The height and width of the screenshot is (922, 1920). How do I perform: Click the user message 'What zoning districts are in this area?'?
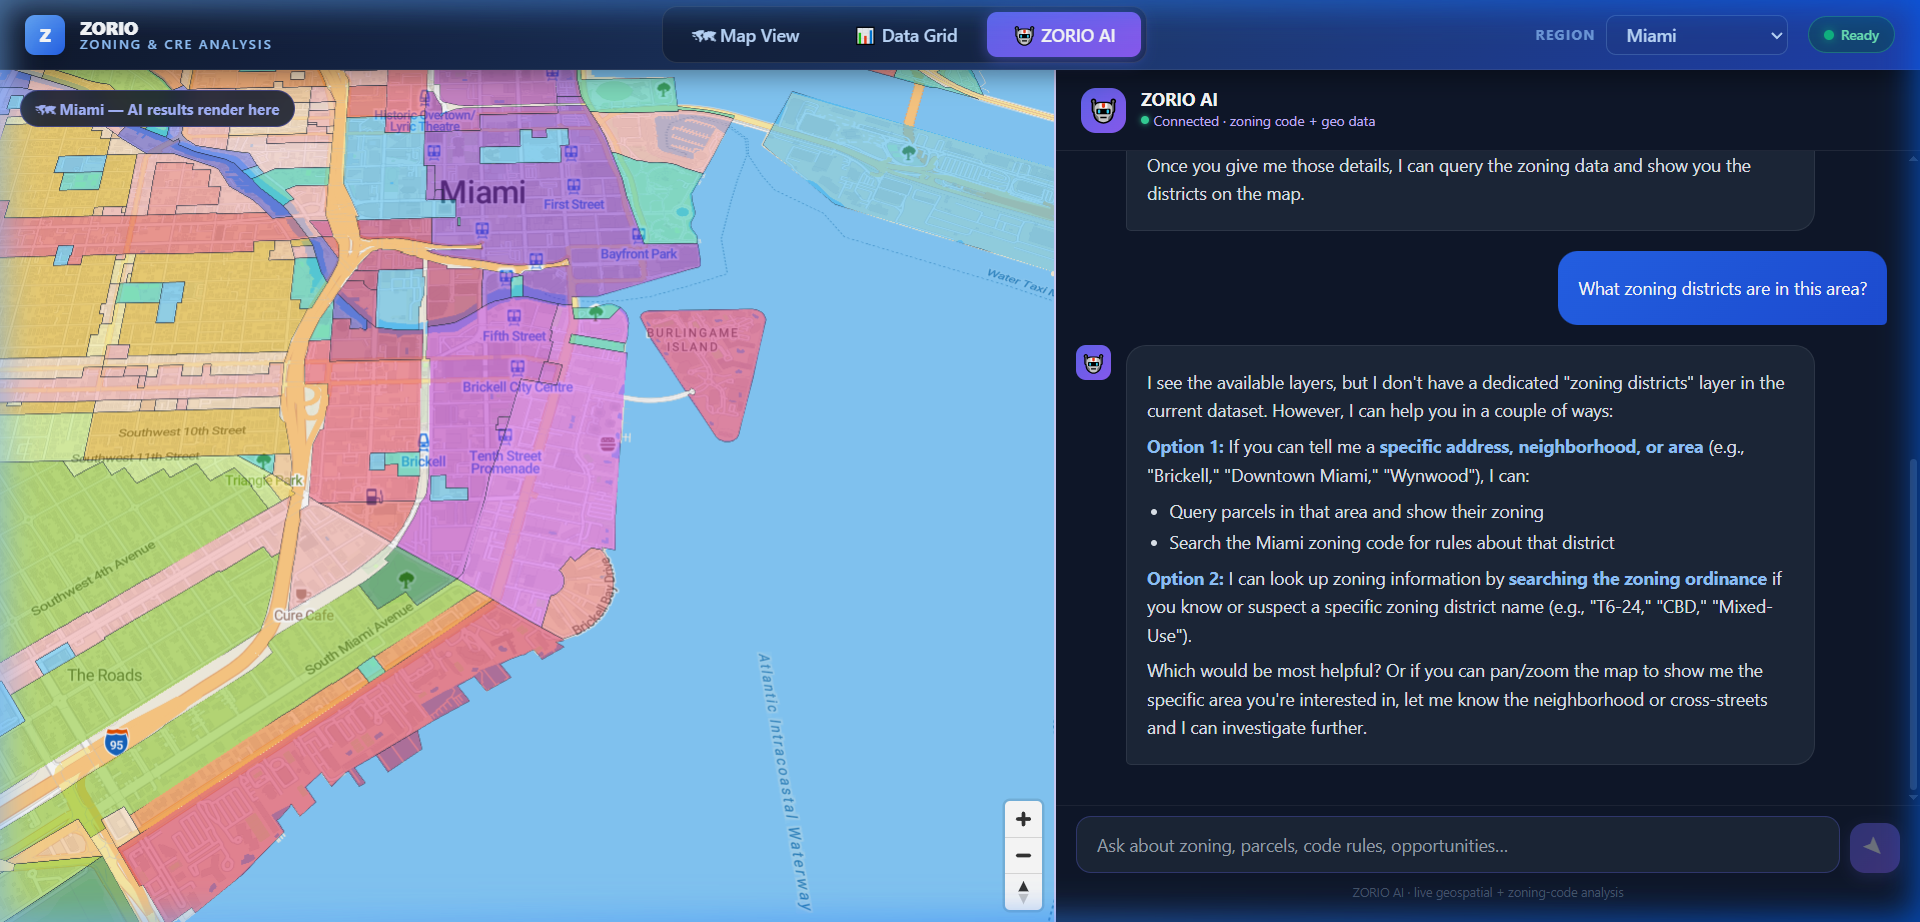1722,288
